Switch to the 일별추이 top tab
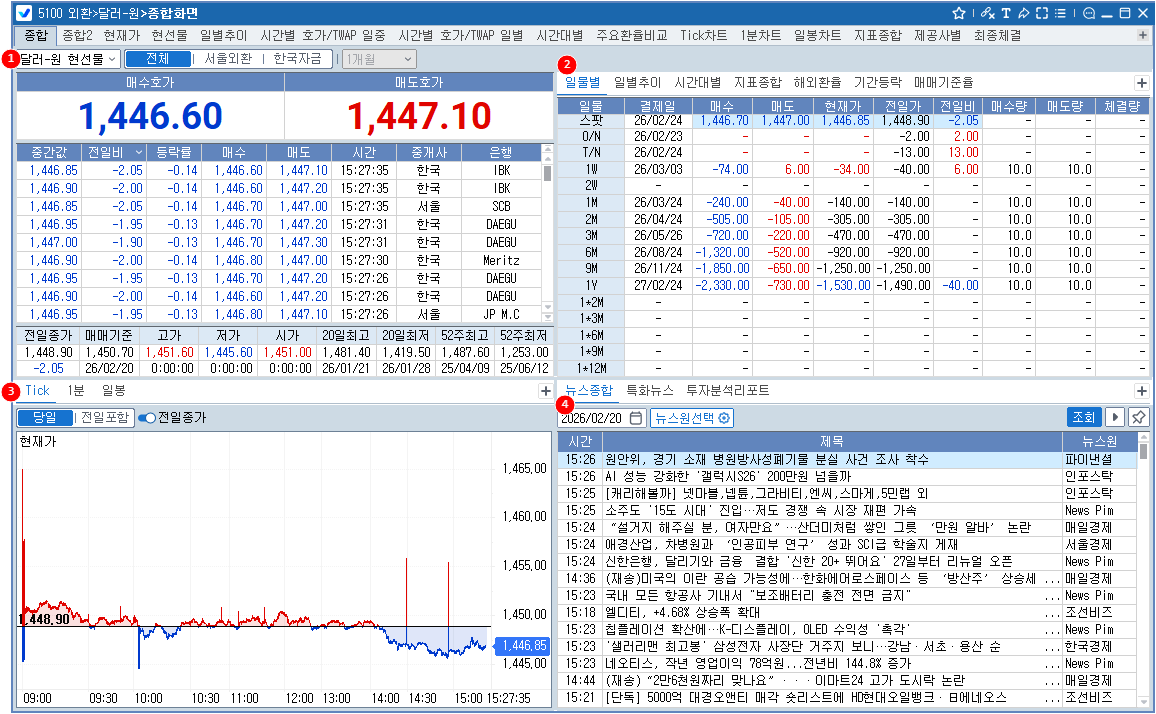 (223, 34)
